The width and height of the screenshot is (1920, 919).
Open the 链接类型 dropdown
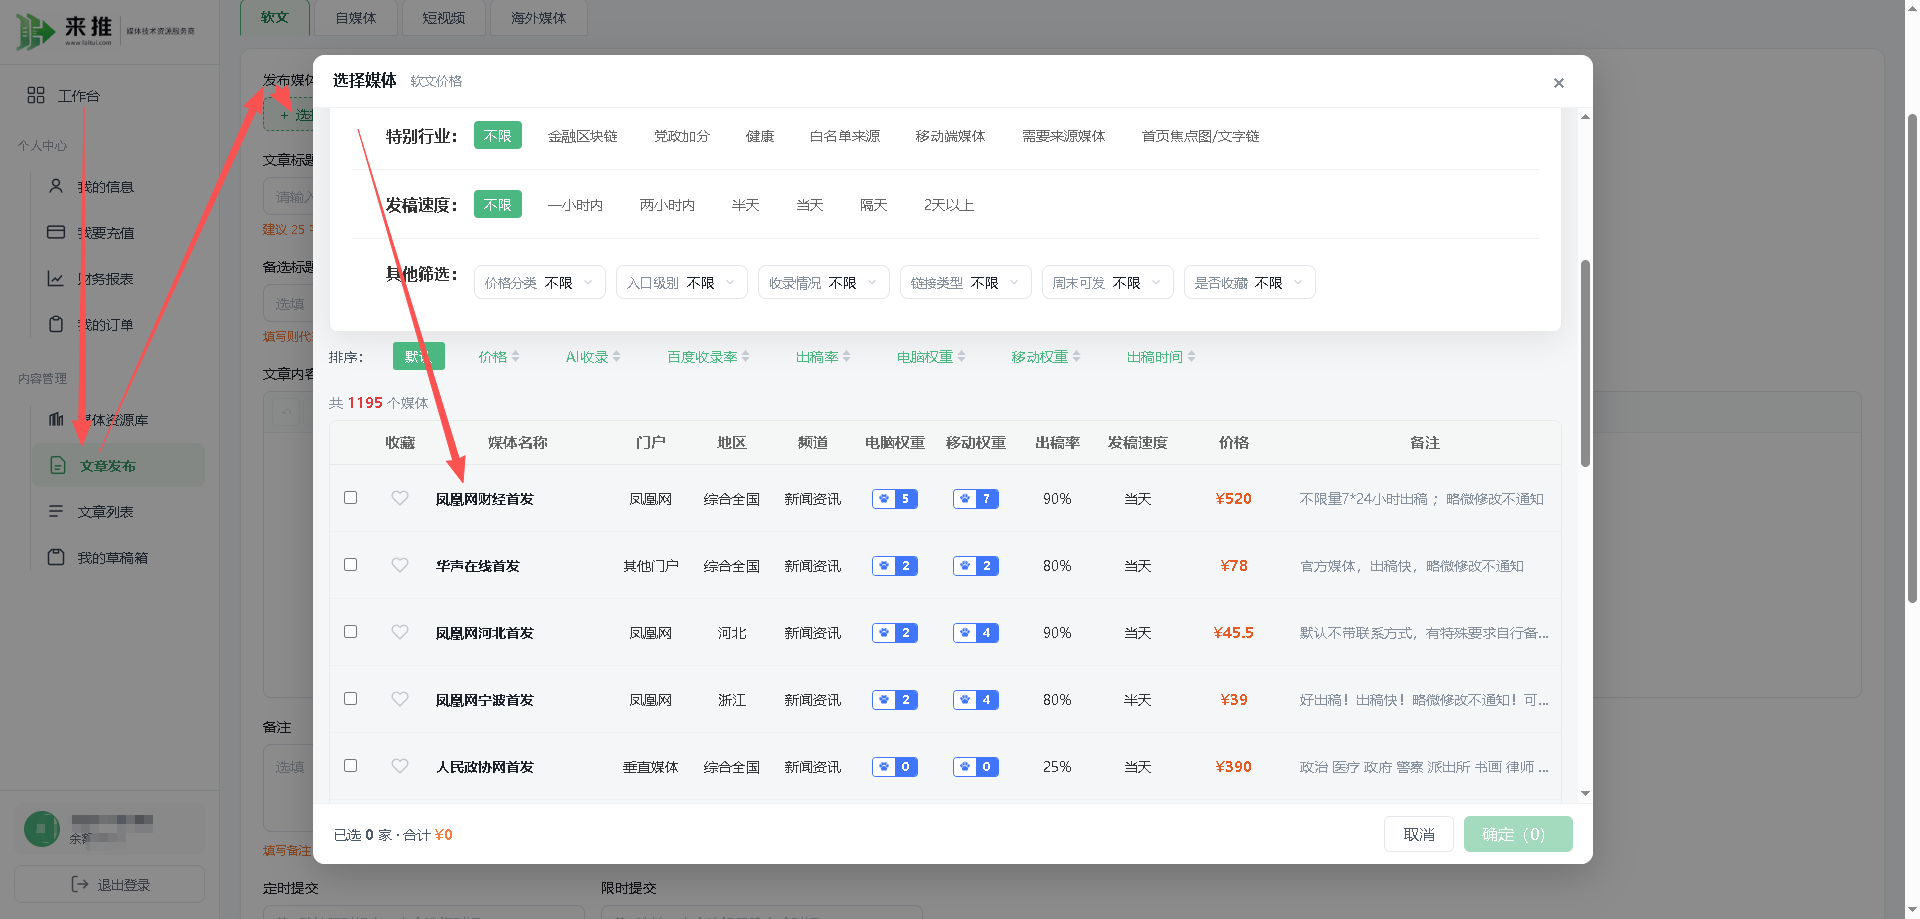(966, 283)
